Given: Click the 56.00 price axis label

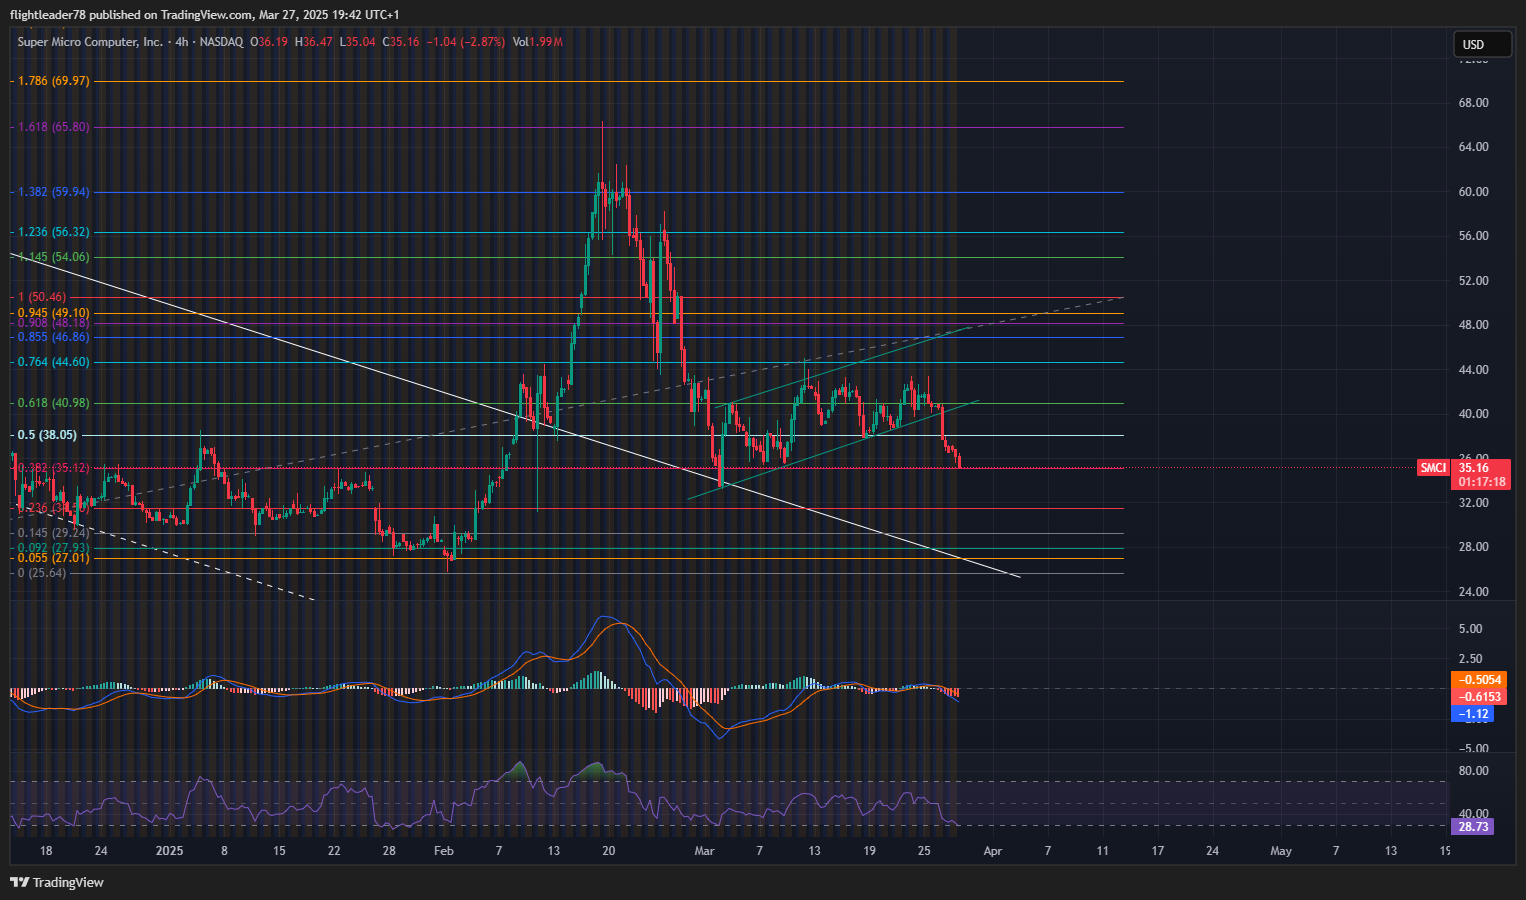Looking at the screenshot, I should point(1474,236).
